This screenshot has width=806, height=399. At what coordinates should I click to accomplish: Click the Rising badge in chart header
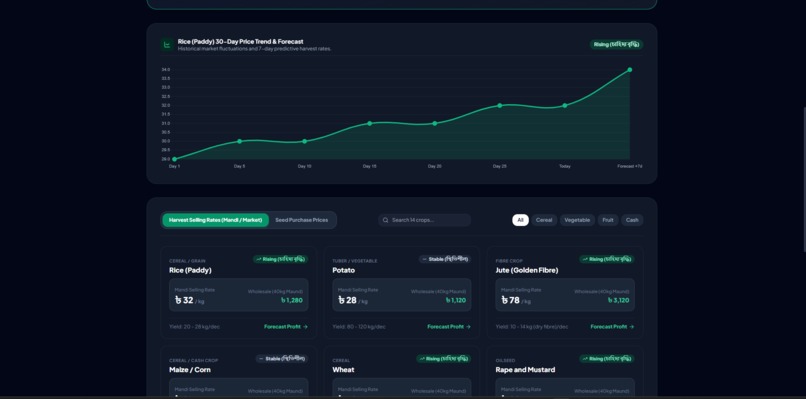616,45
